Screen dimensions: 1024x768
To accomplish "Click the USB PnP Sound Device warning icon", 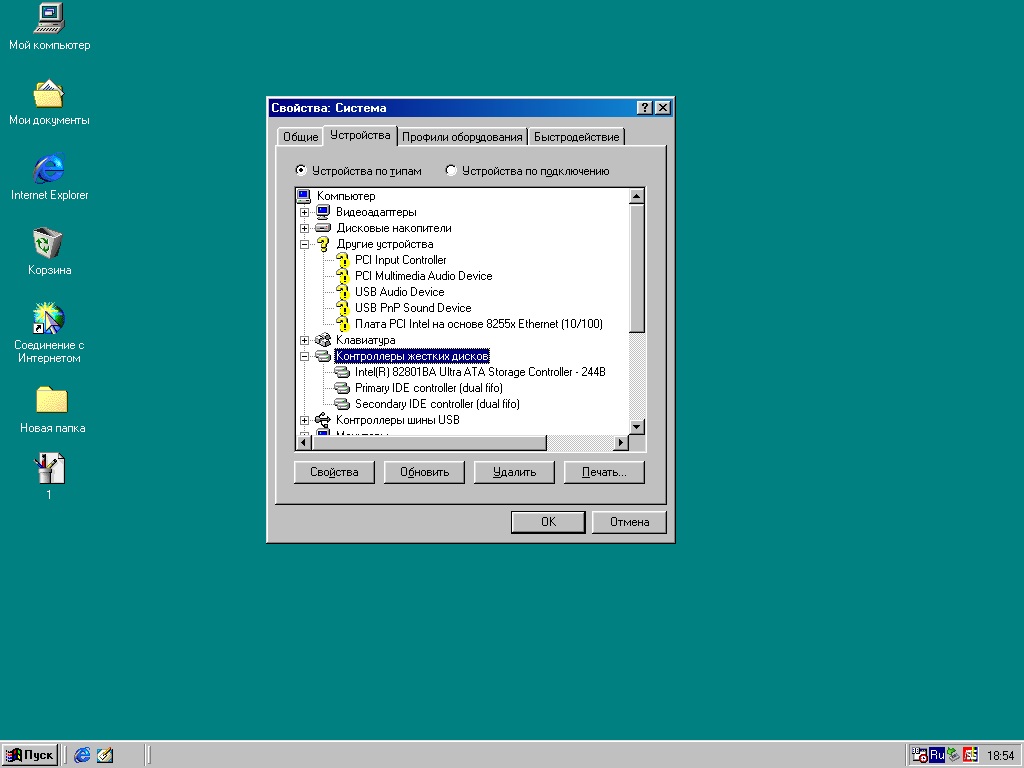I will pyautogui.click(x=343, y=308).
